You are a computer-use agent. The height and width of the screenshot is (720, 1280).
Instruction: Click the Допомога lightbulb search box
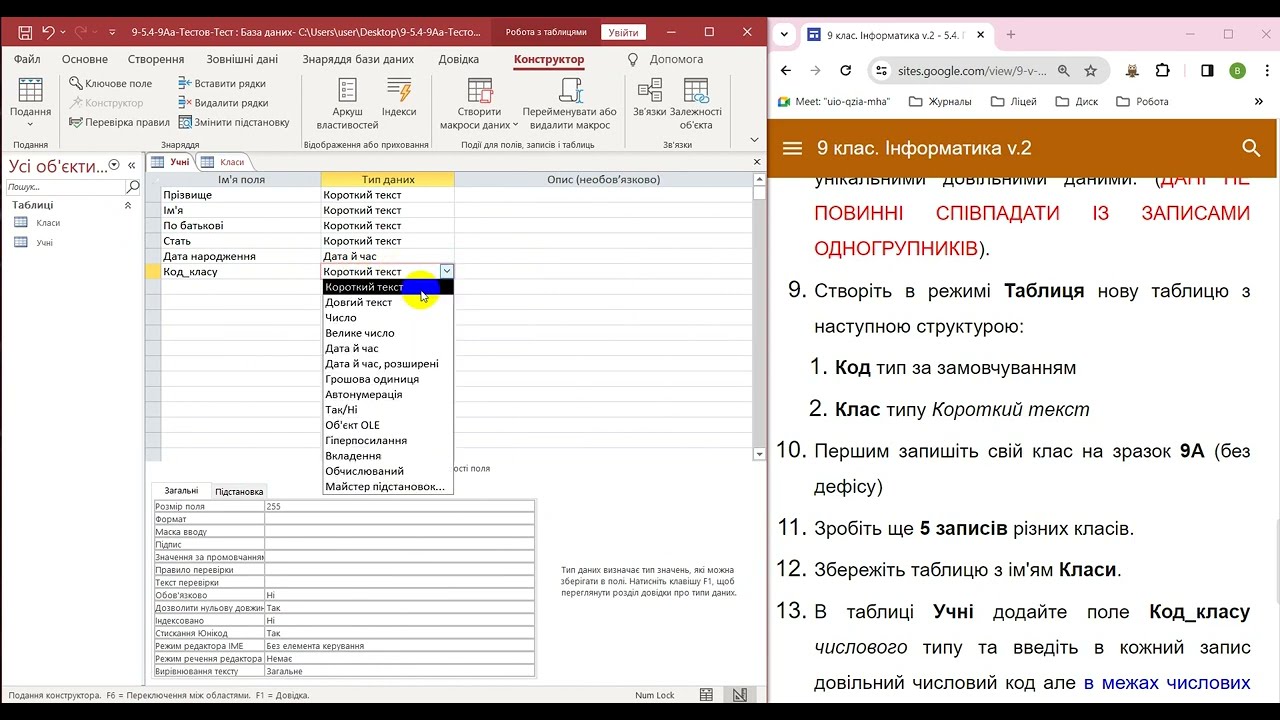pos(666,59)
